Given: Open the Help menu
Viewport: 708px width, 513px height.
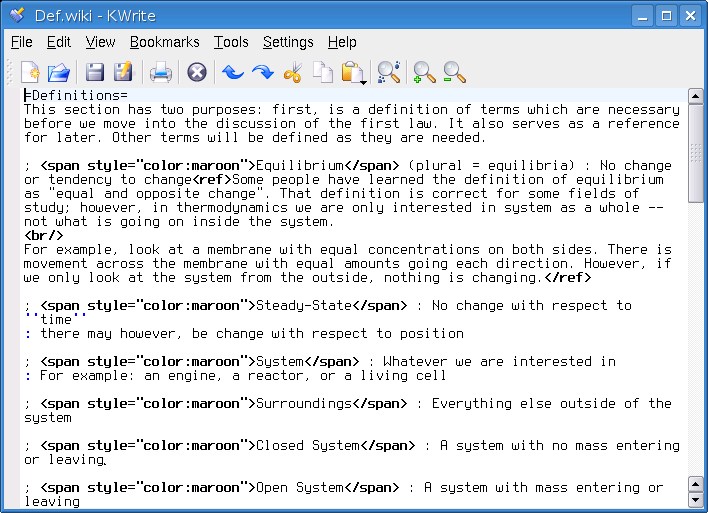Looking at the screenshot, I should pyautogui.click(x=342, y=42).
